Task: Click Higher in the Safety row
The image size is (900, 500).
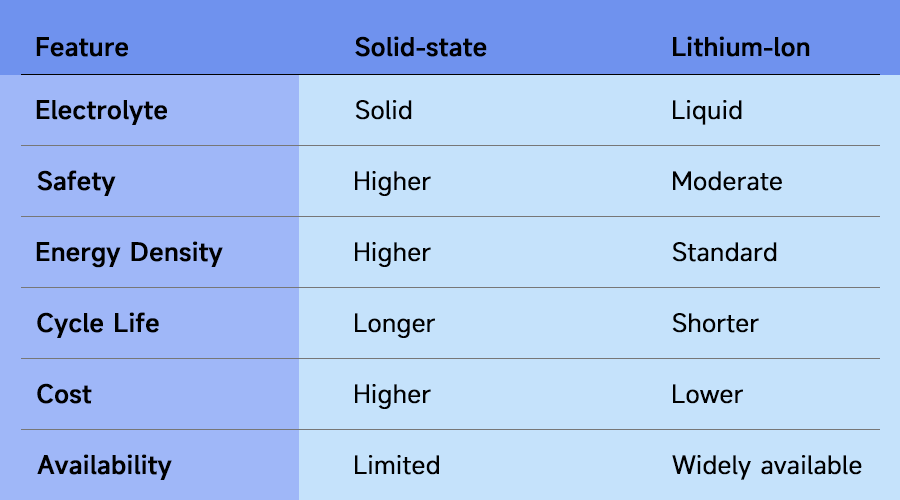Action: (x=392, y=181)
